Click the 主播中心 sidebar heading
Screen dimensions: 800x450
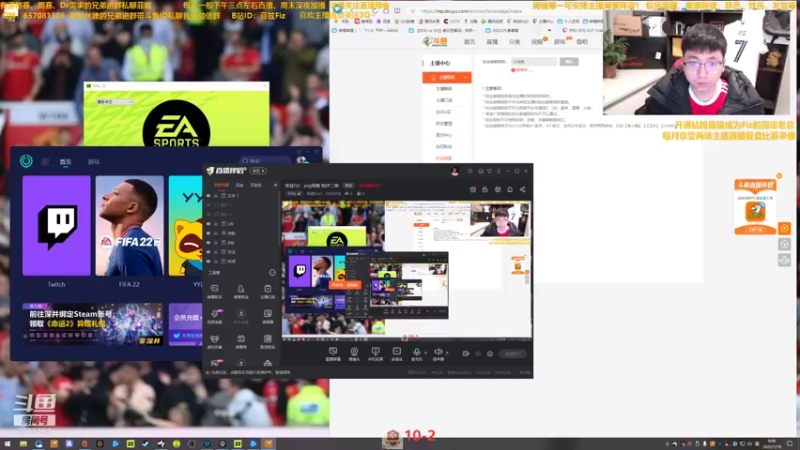coord(440,63)
